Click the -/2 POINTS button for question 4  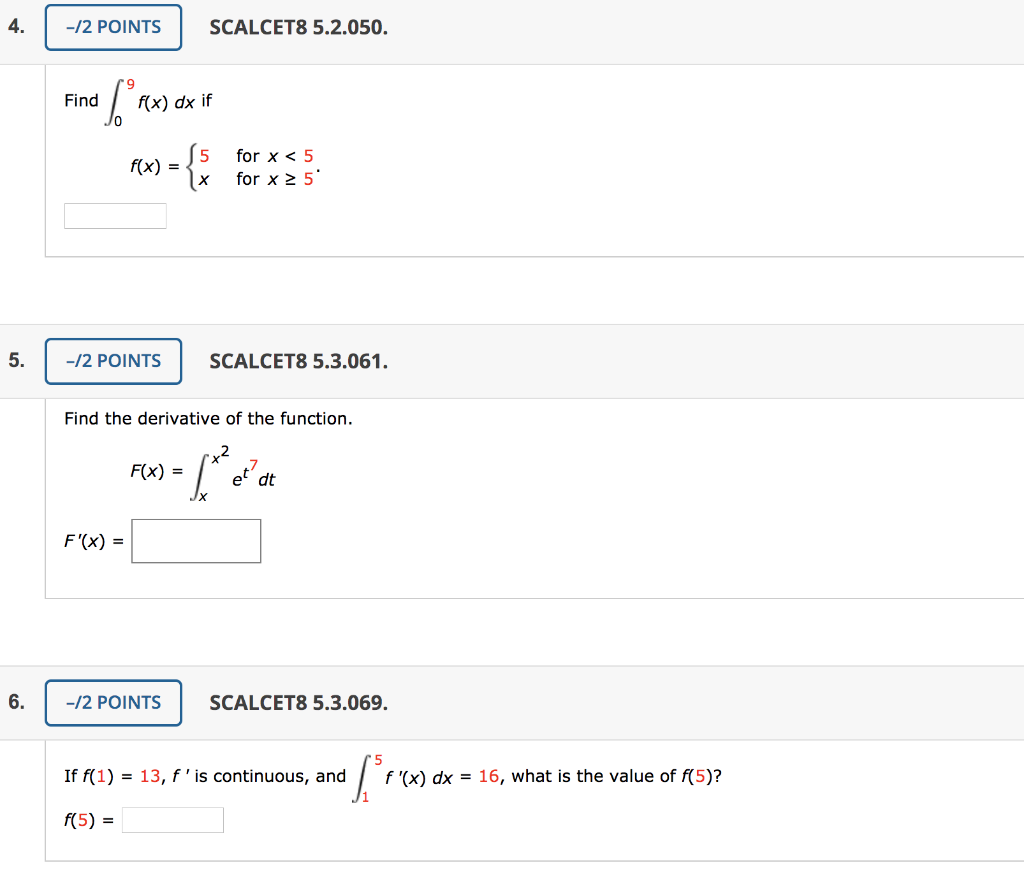click(112, 27)
